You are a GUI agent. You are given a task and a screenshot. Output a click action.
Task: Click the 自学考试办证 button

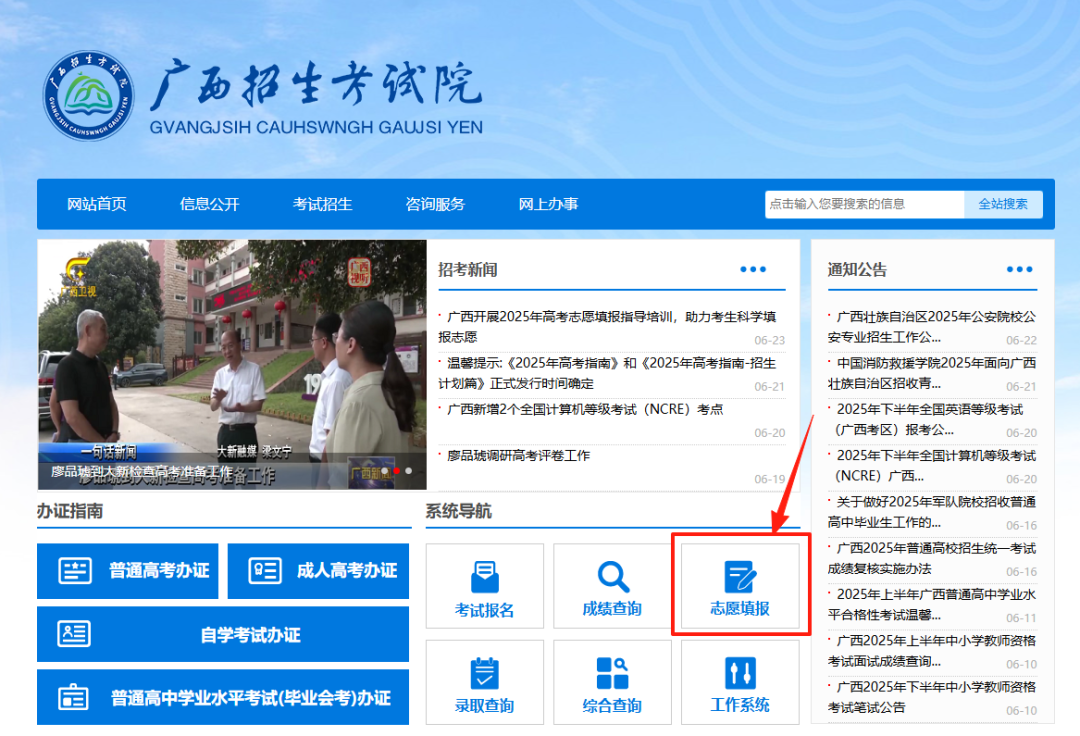pyautogui.click(x=223, y=635)
